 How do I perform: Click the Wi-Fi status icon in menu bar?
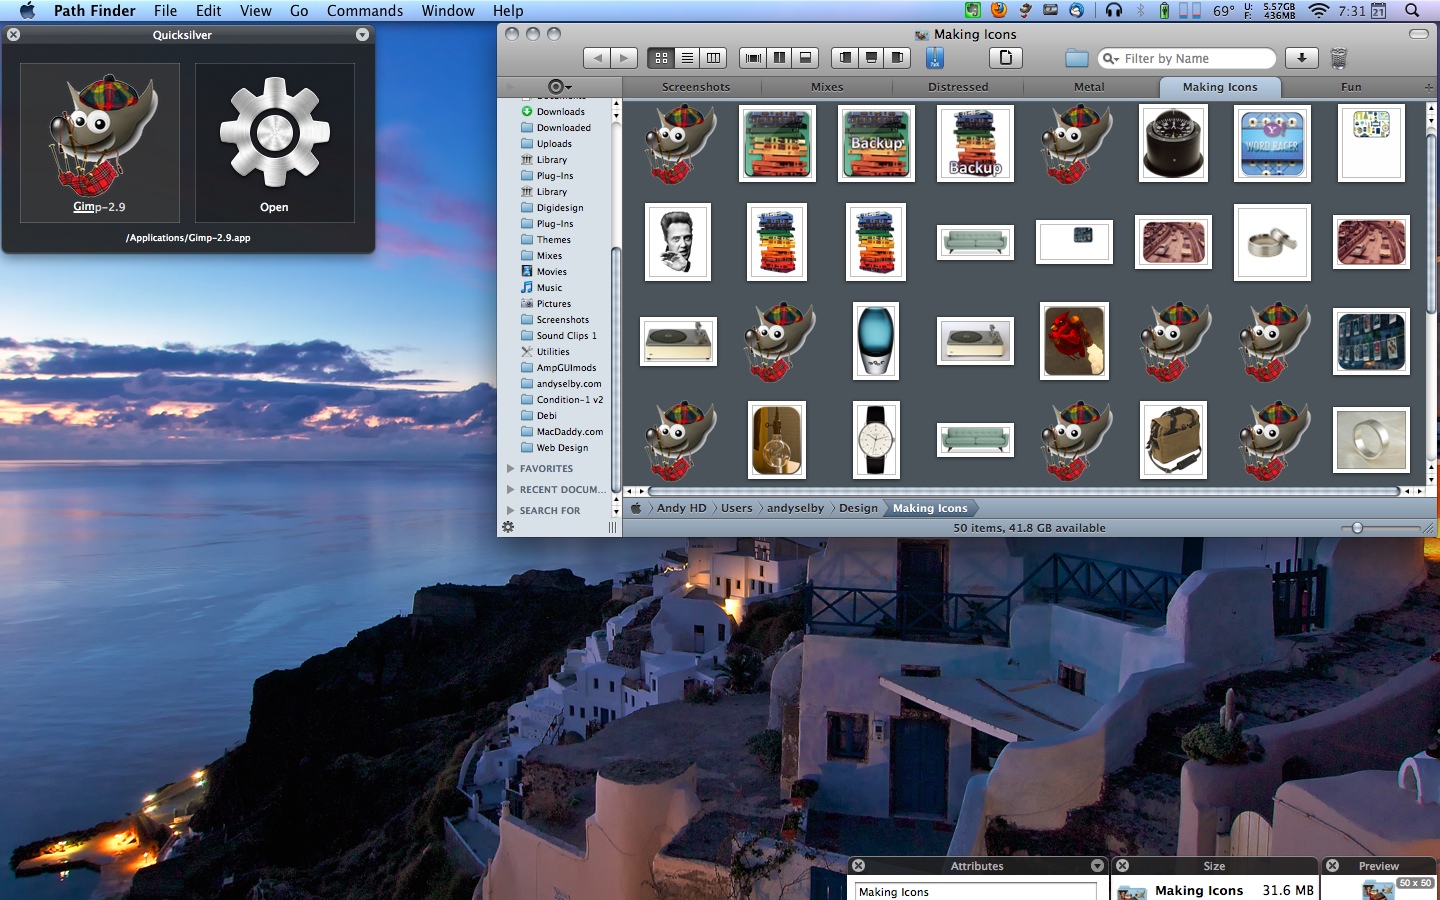coord(1319,11)
